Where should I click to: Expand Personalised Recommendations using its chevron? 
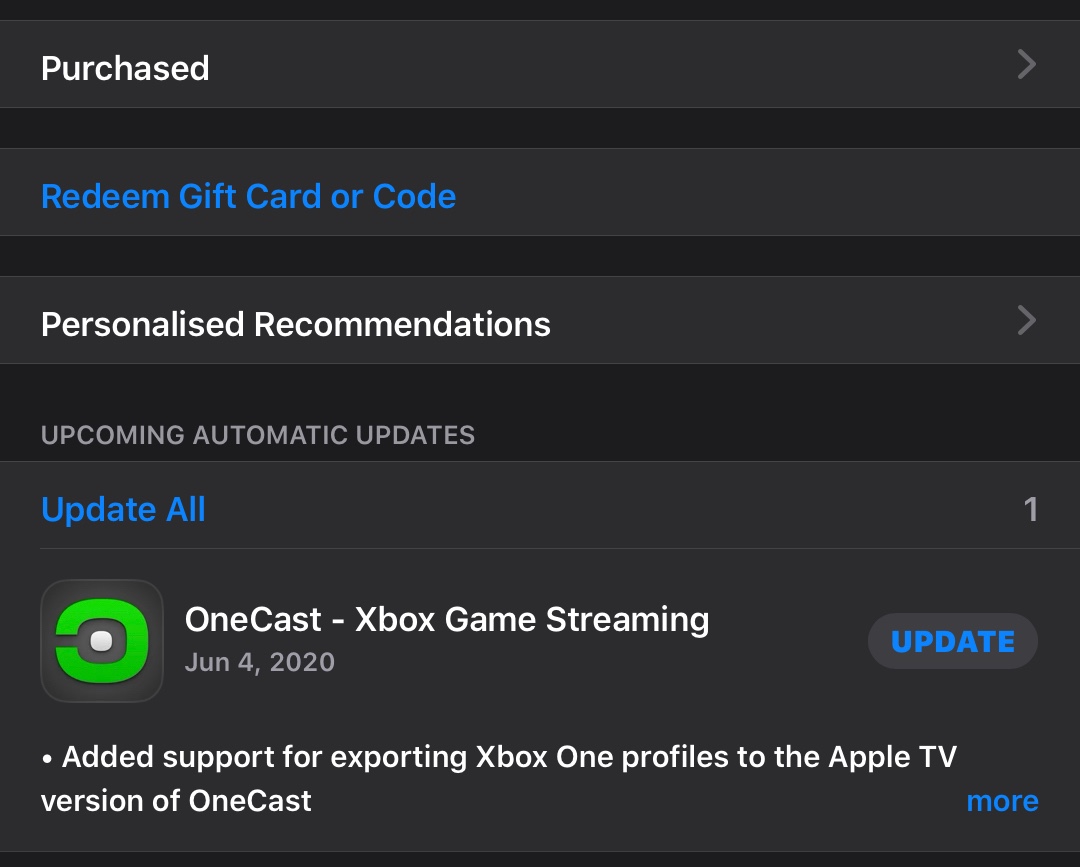(1026, 321)
